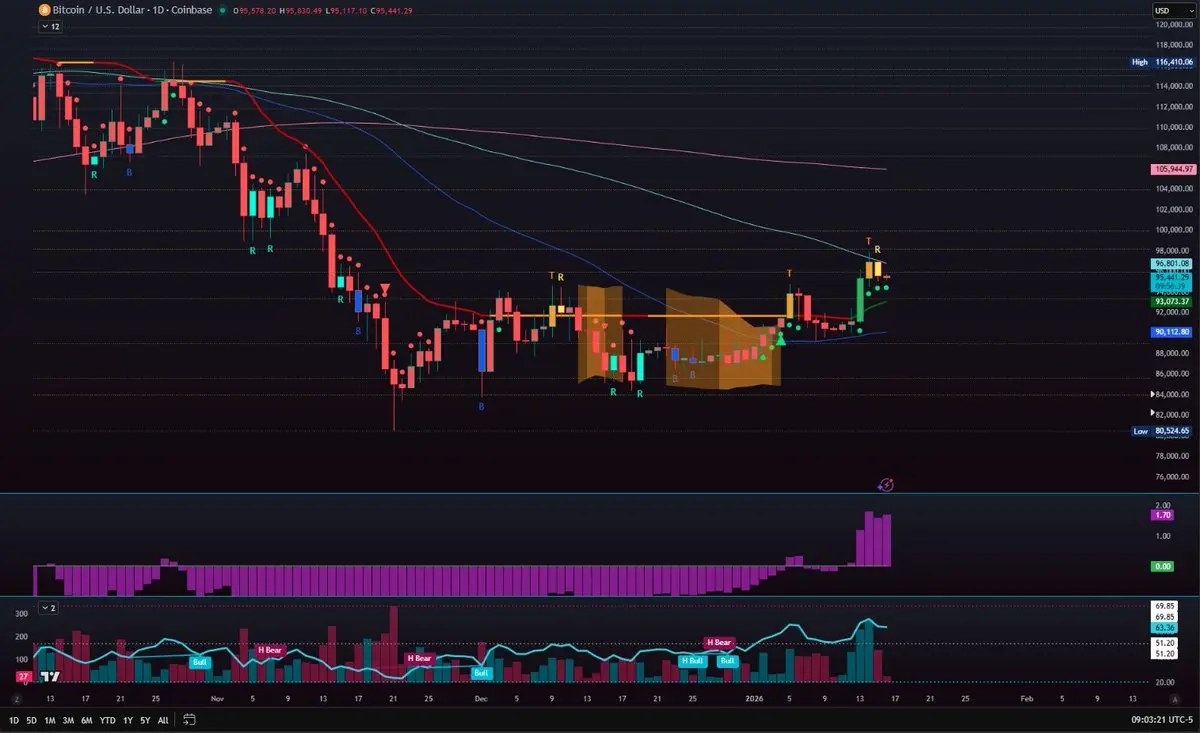Click the Close value C95,441.29
The height and width of the screenshot is (733, 1200).
[393, 10]
